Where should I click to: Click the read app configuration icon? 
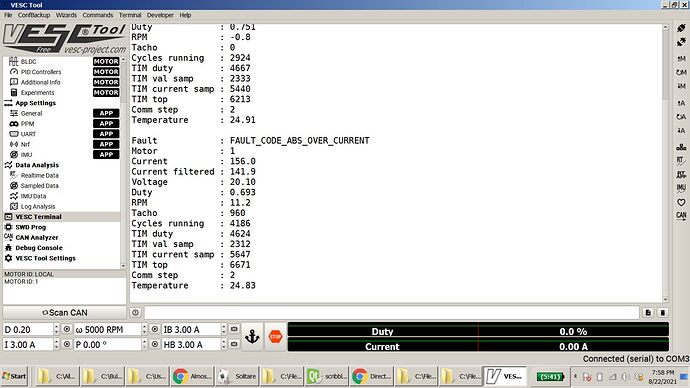pos(681,103)
